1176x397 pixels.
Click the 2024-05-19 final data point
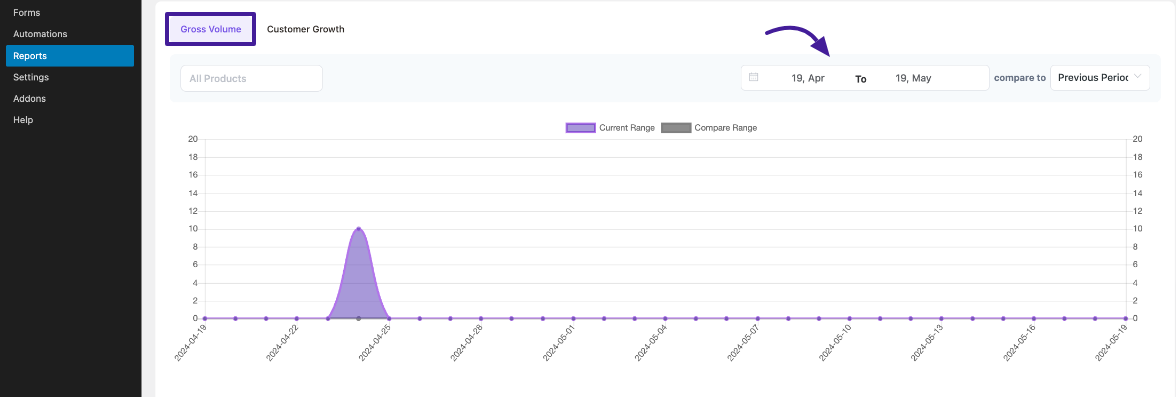point(1126,318)
